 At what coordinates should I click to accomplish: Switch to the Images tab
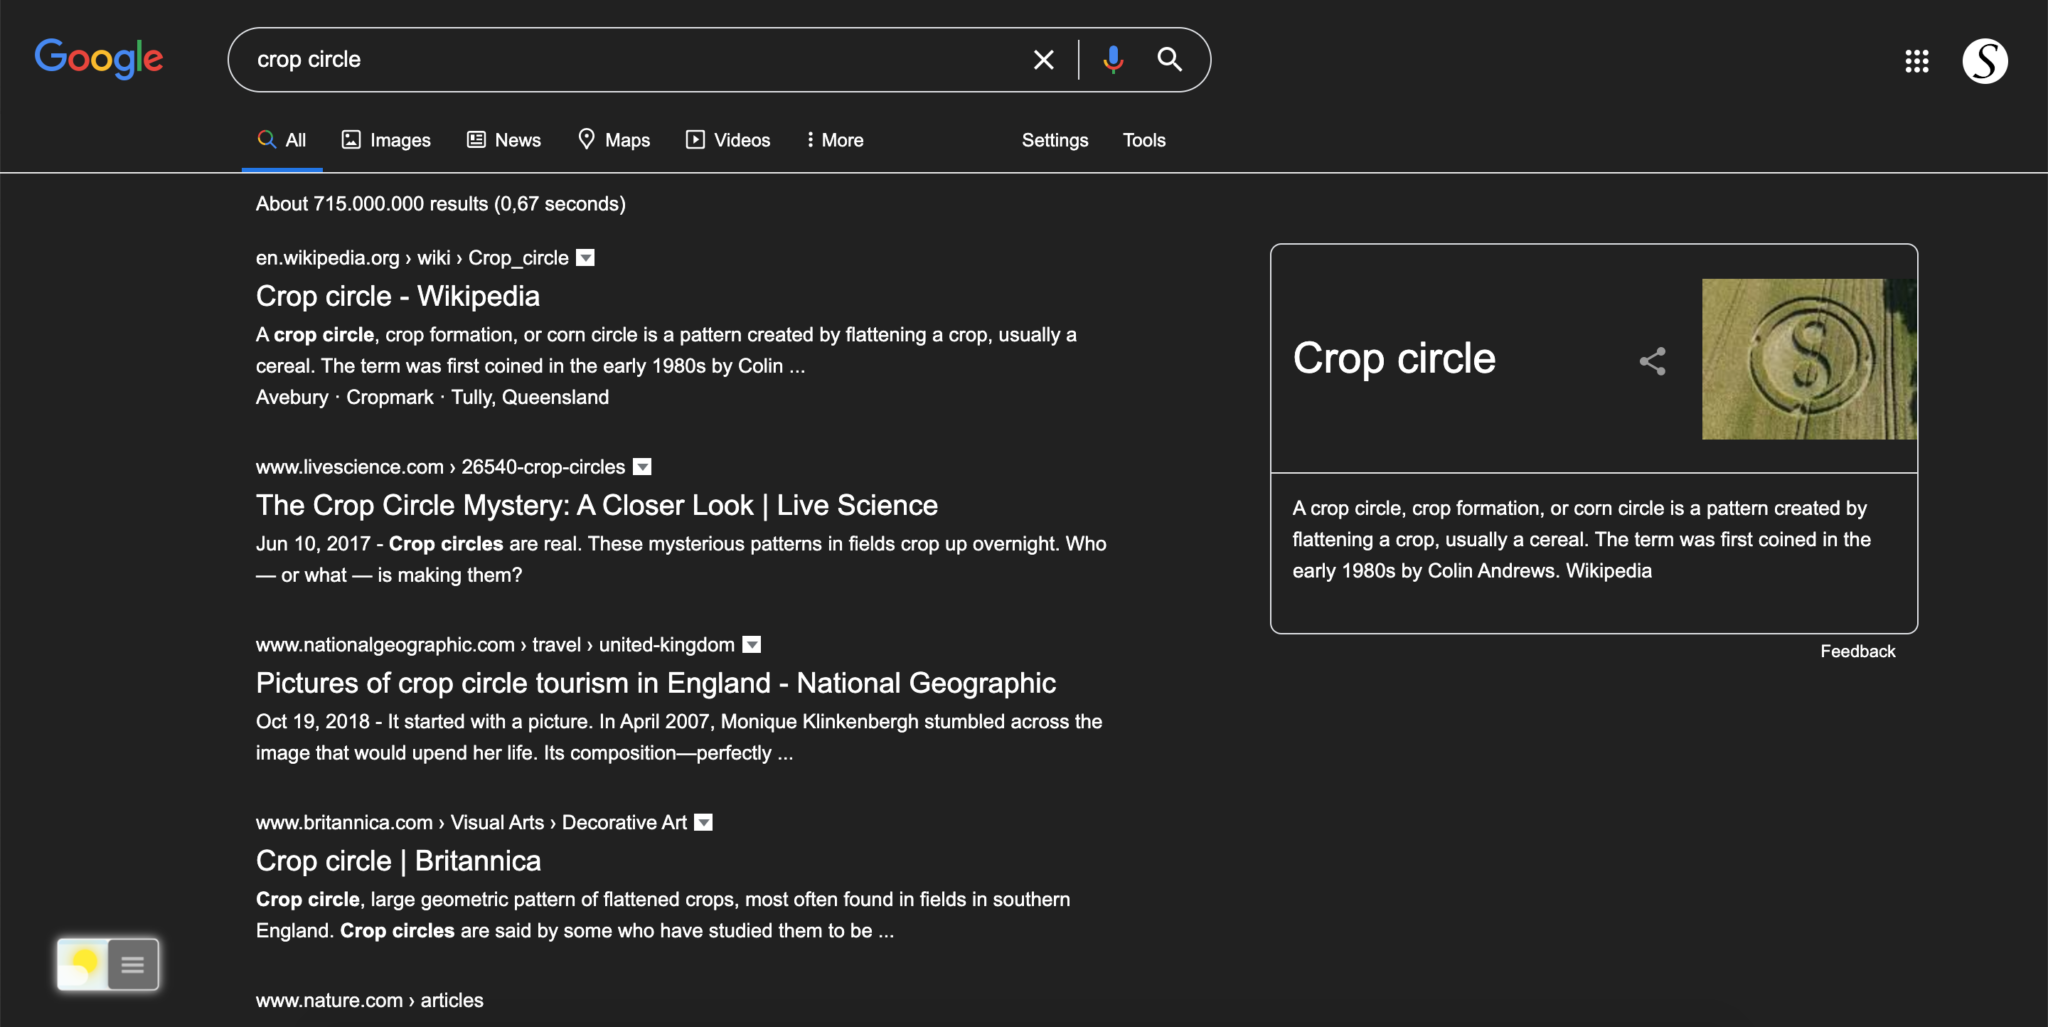[386, 140]
